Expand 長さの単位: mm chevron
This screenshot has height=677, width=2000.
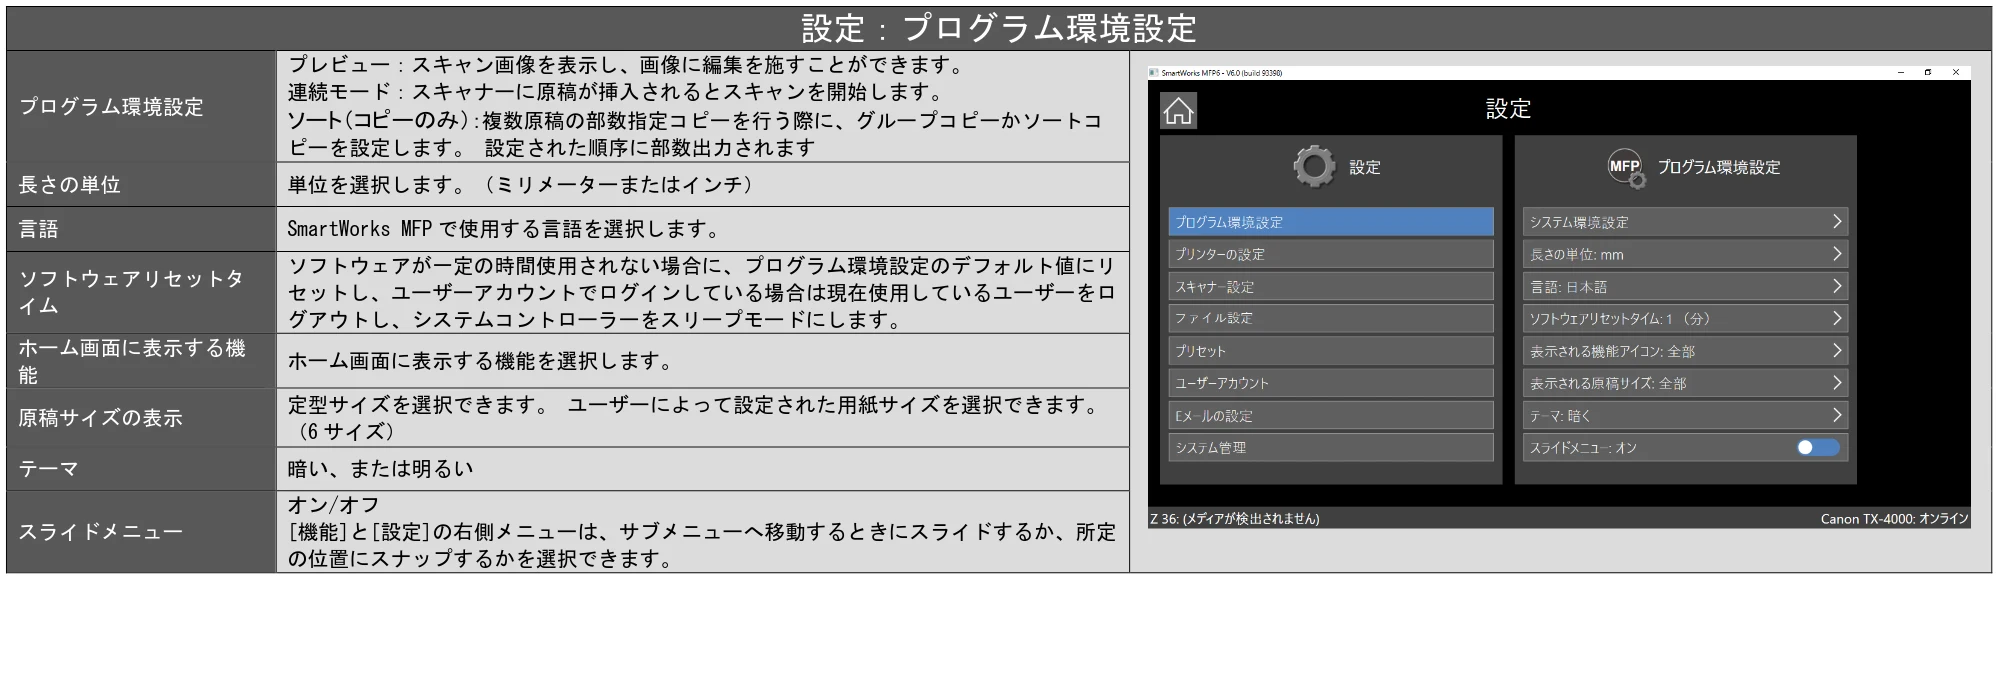click(x=1836, y=254)
